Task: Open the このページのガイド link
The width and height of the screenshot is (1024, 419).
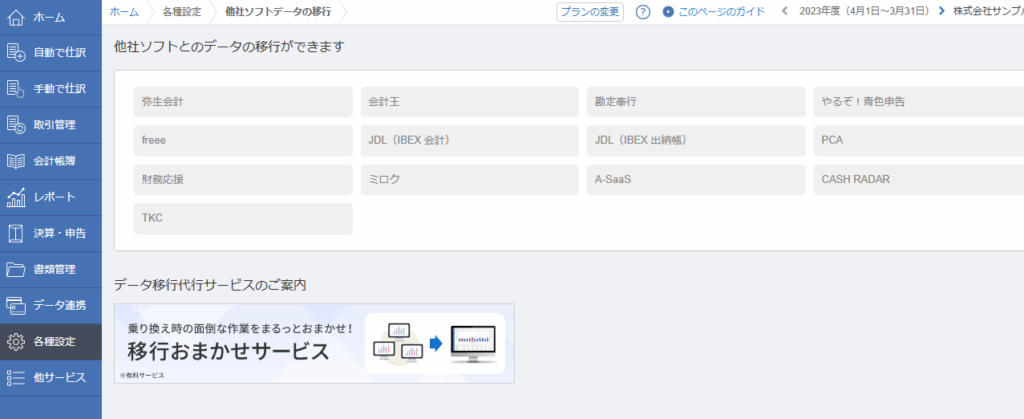Action: (714, 12)
